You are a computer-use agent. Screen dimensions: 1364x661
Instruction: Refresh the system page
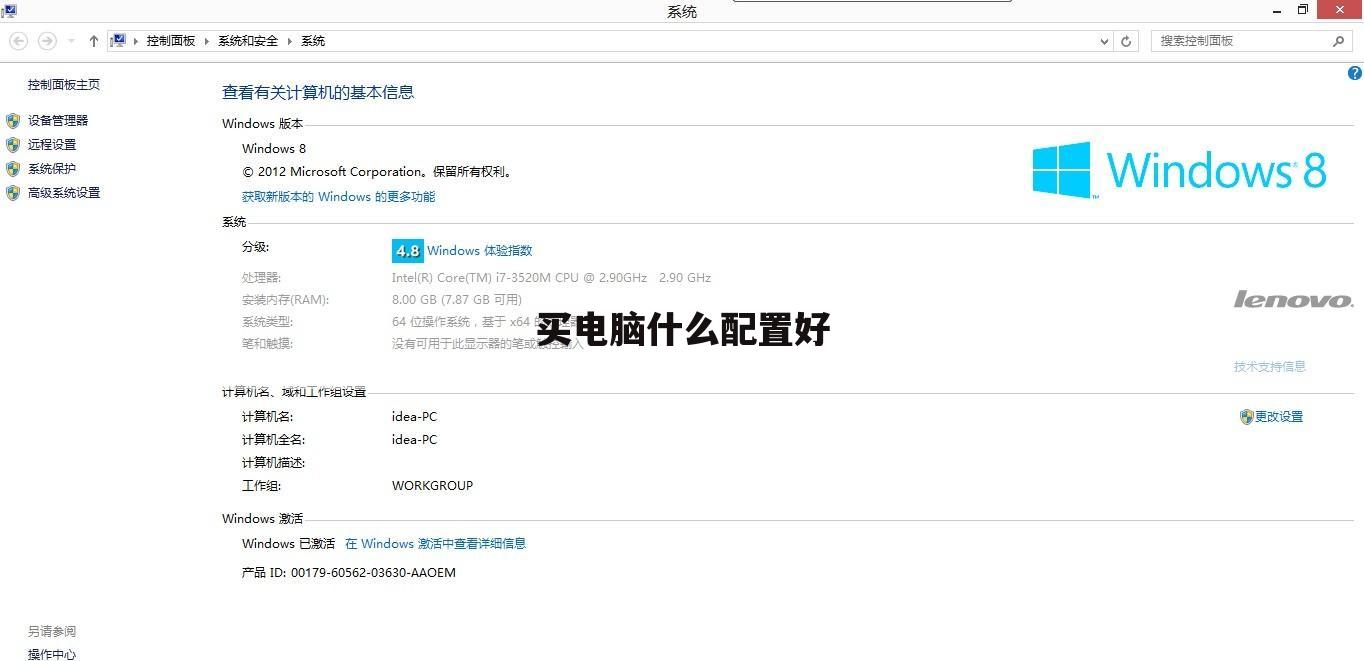(1126, 41)
